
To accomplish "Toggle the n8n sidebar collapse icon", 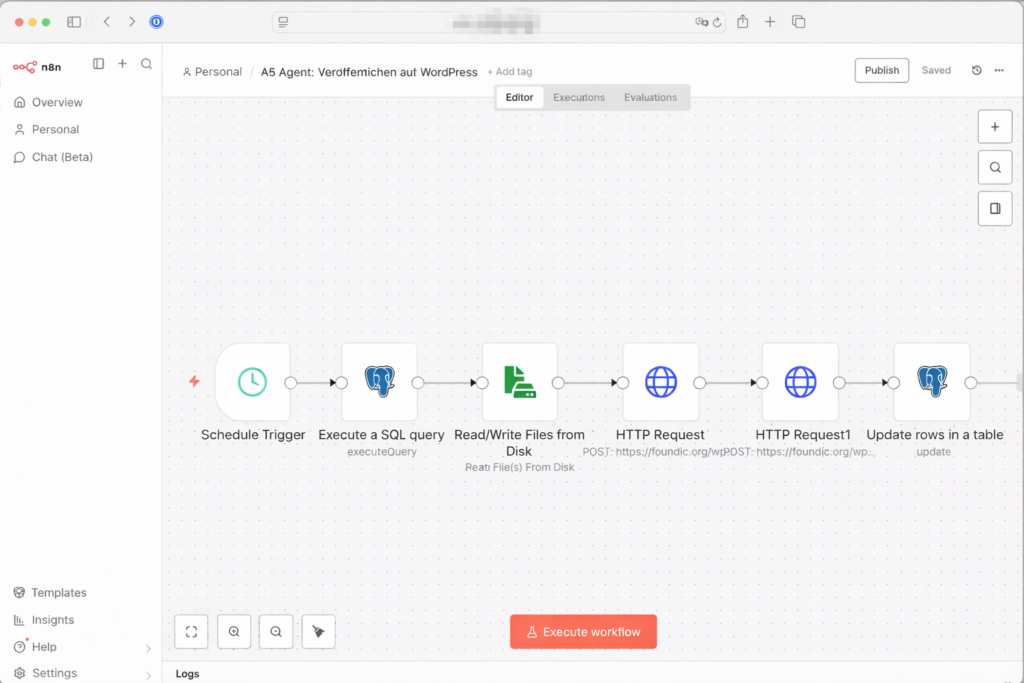I will [98, 64].
